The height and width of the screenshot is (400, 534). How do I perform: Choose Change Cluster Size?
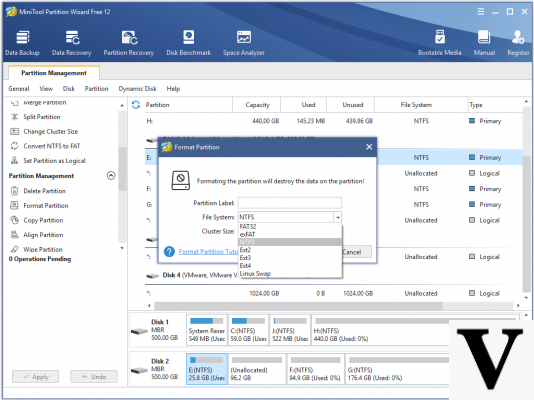(x=50, y=131)
